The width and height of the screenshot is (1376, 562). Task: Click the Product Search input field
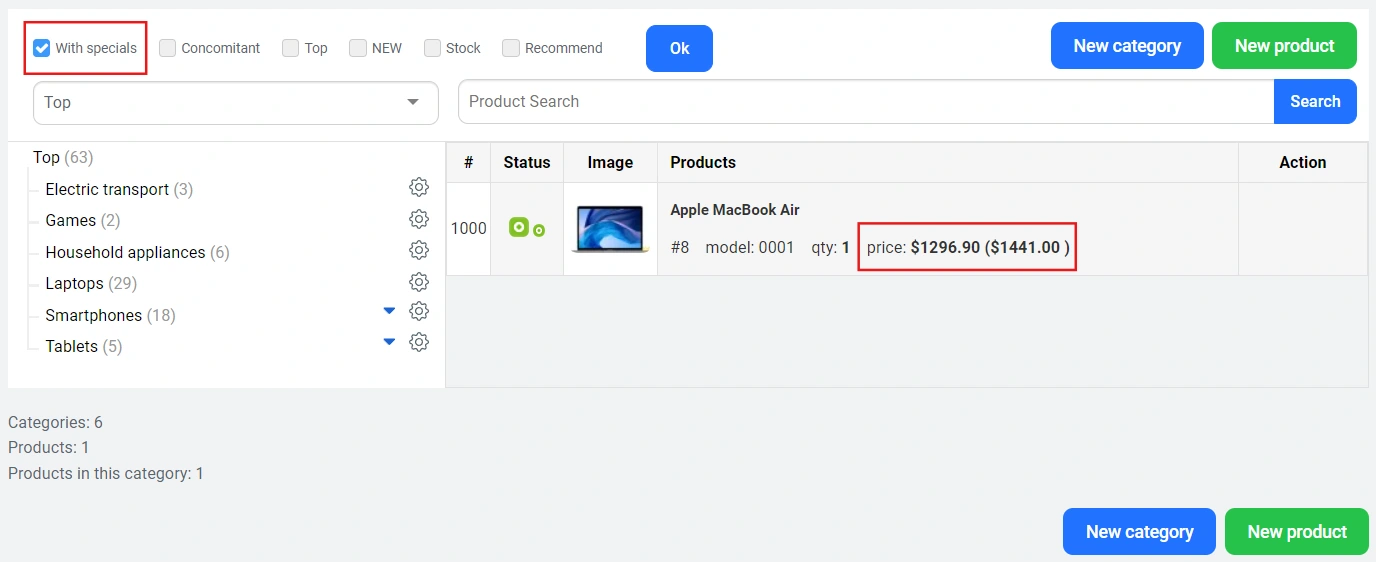[x=865, y=102]
